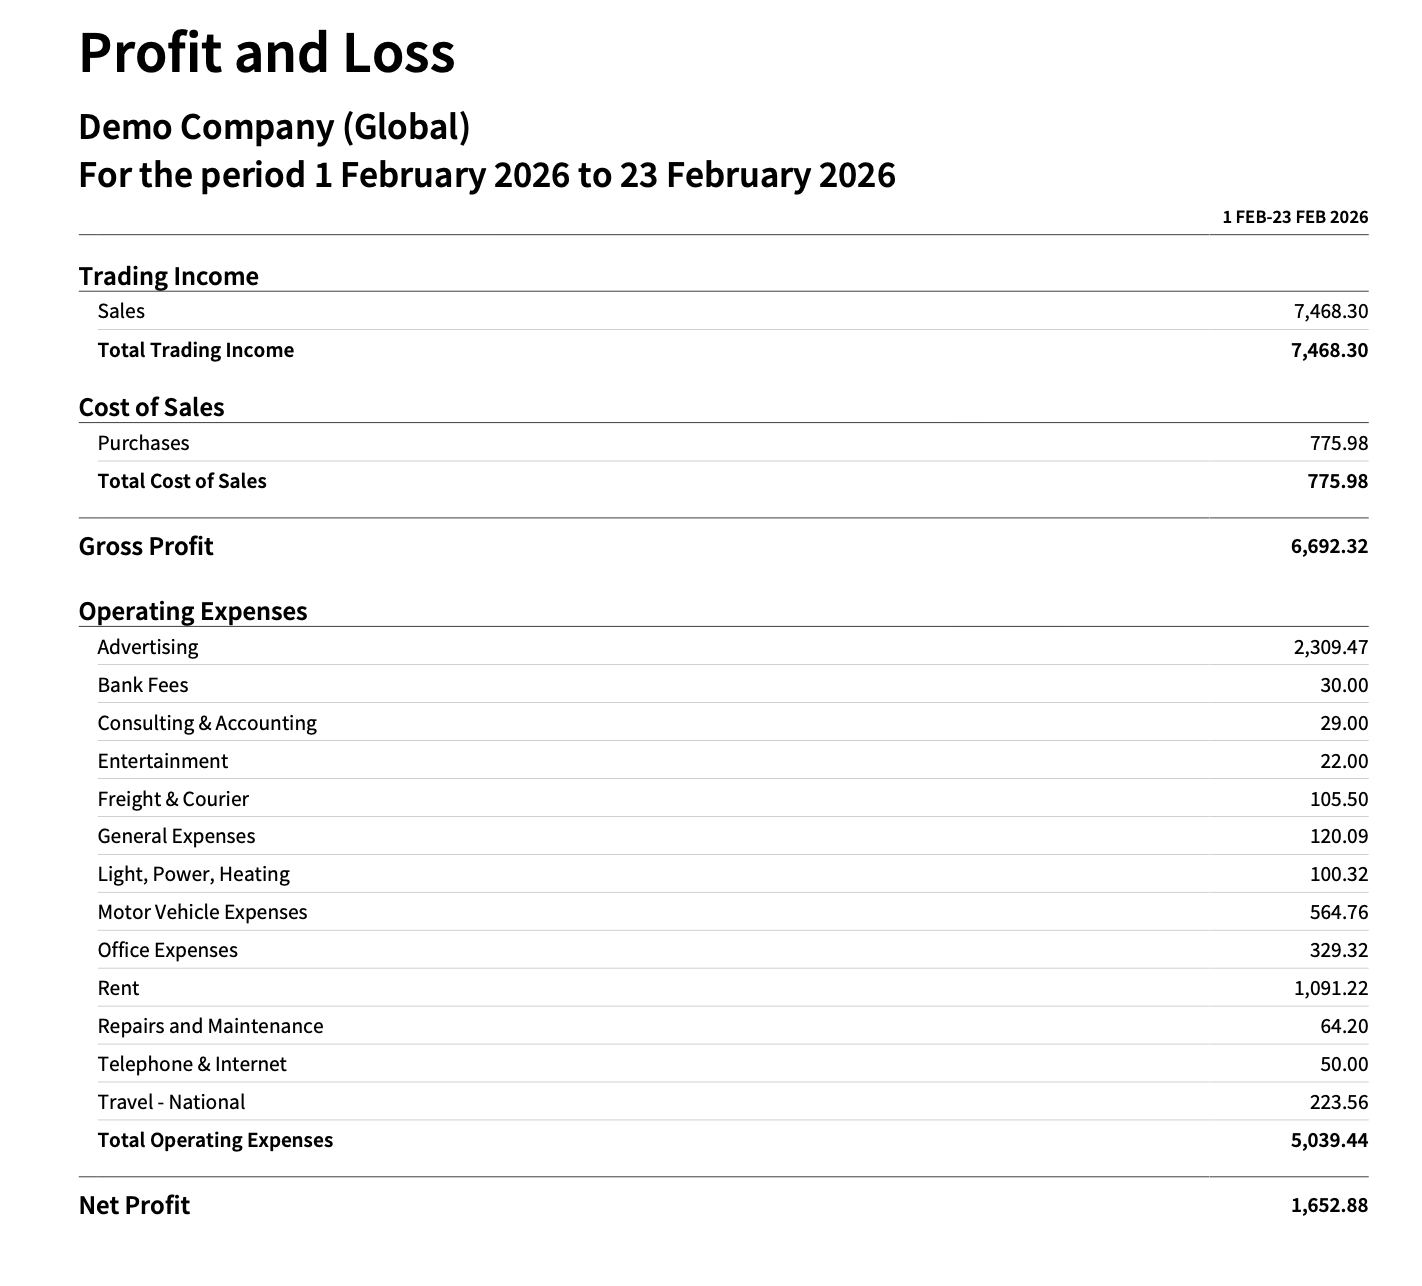This screenshot has width=1422, height=1286.
Task: Select the Purchases line item
Action: [x=723, y=443]
